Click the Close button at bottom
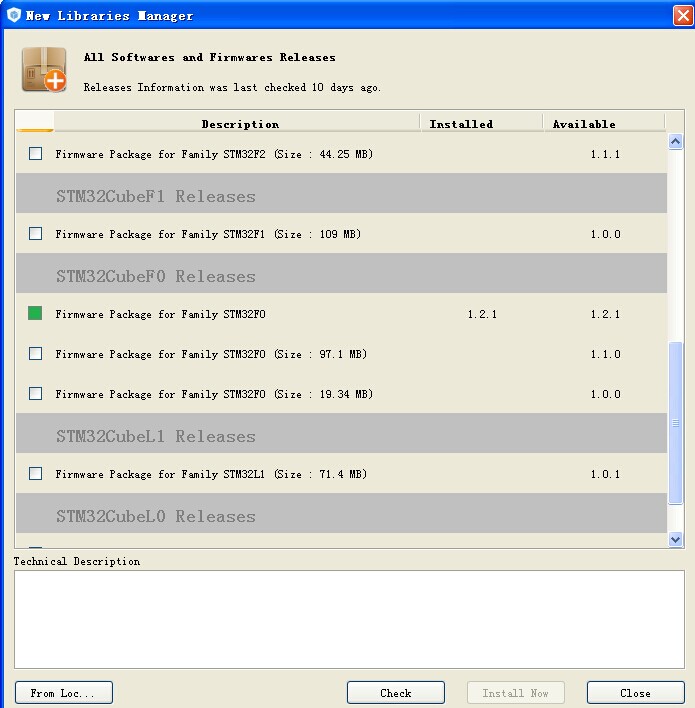695x708 pixels. (635, 693)
